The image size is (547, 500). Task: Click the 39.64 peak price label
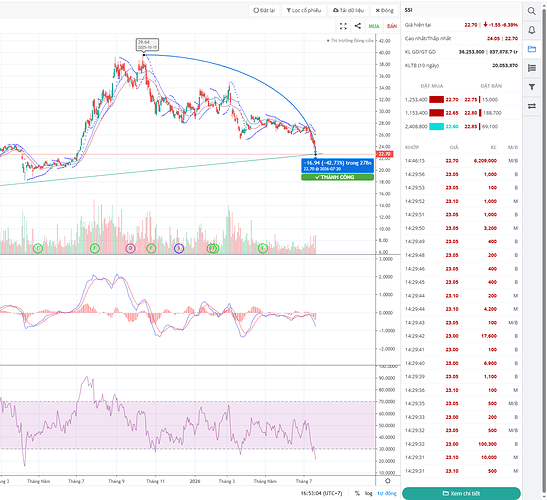[x=147, y=44]
